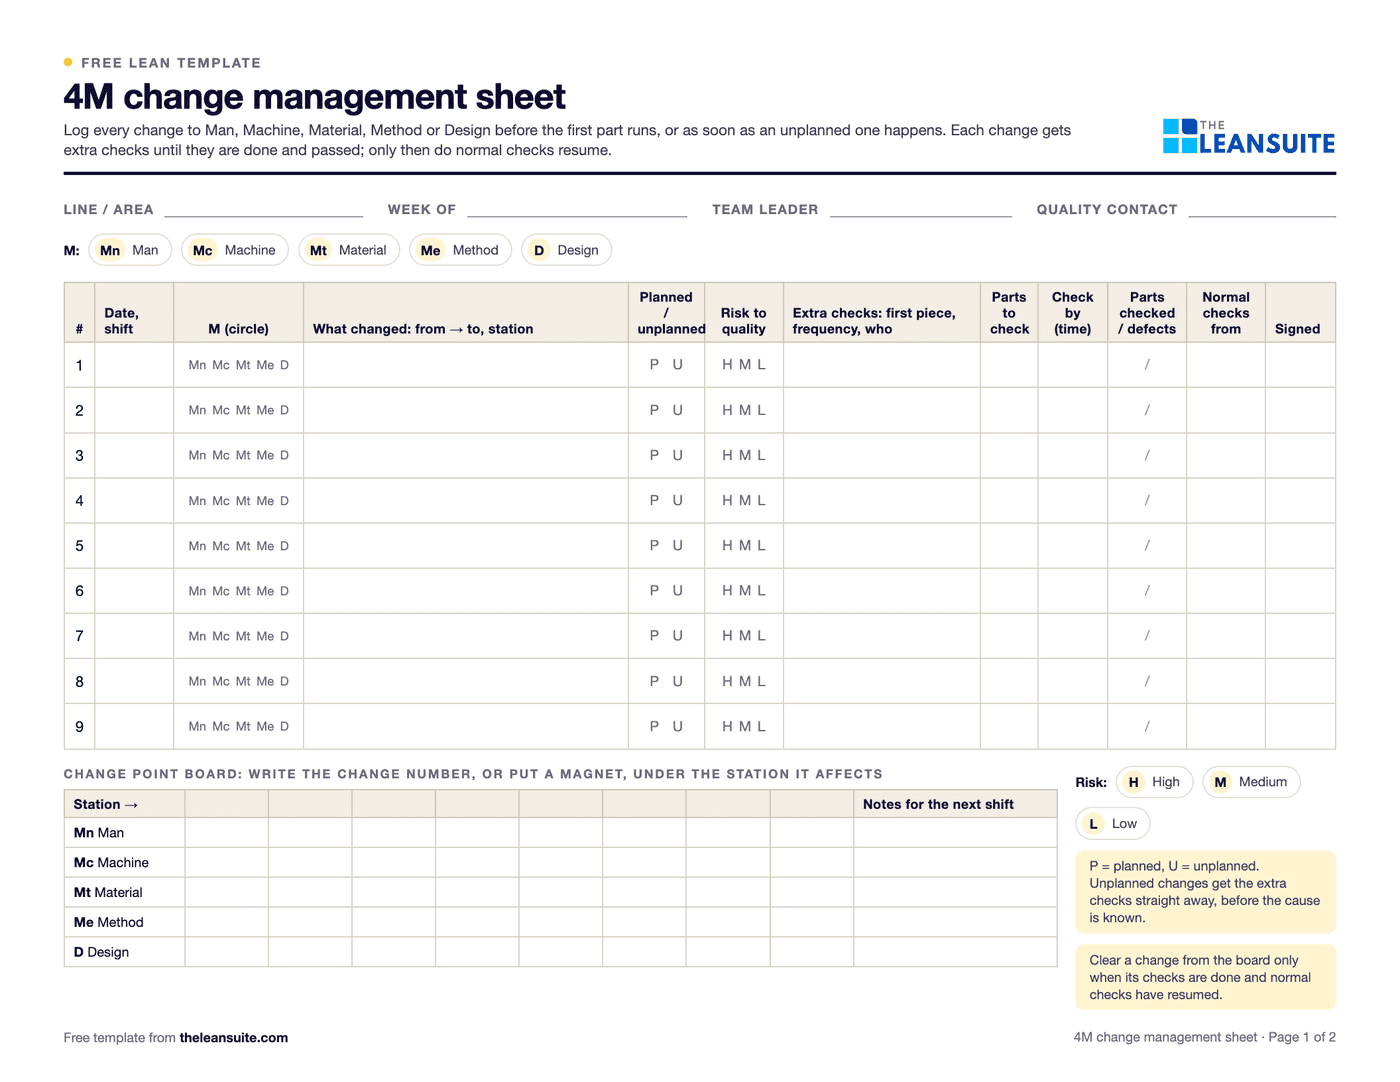Click the 'Clear a change from the board' note box
The height and width of the screenshot is (1082, 1400).
point(1206,977)
